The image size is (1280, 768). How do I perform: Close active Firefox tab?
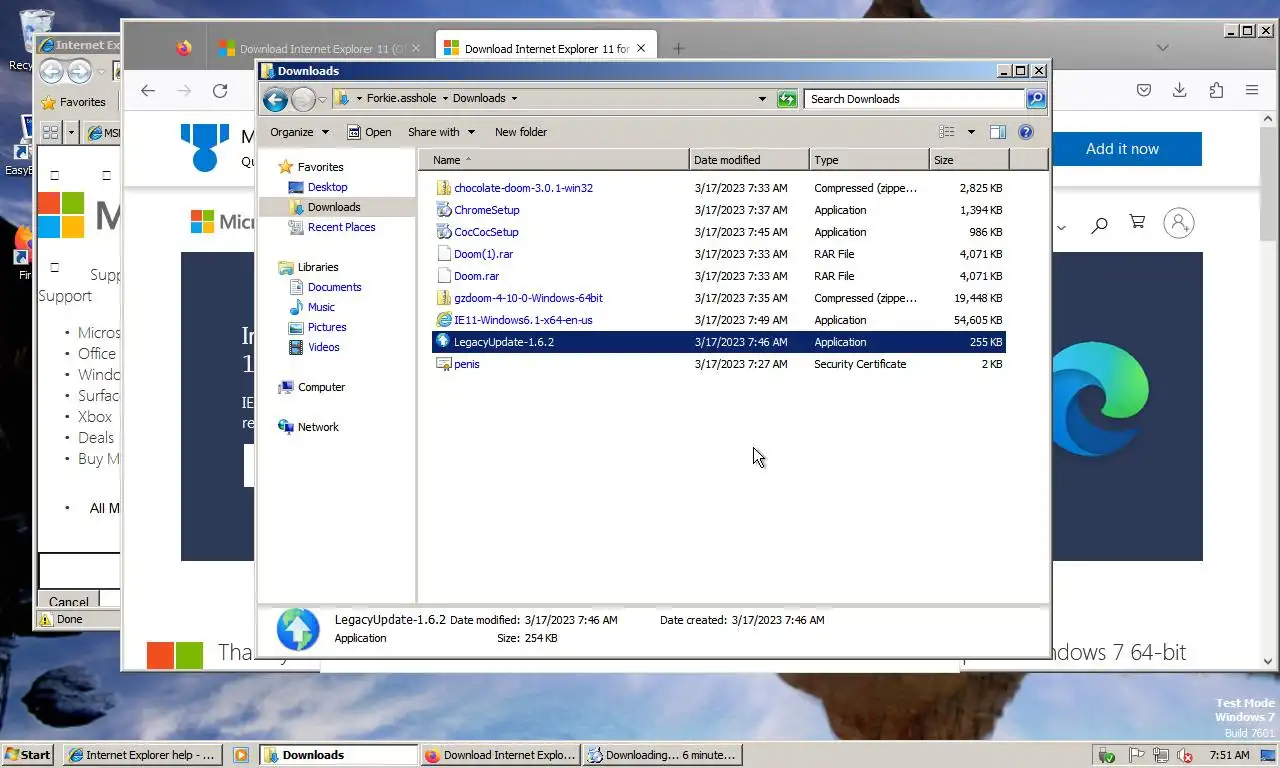[643, 48]
